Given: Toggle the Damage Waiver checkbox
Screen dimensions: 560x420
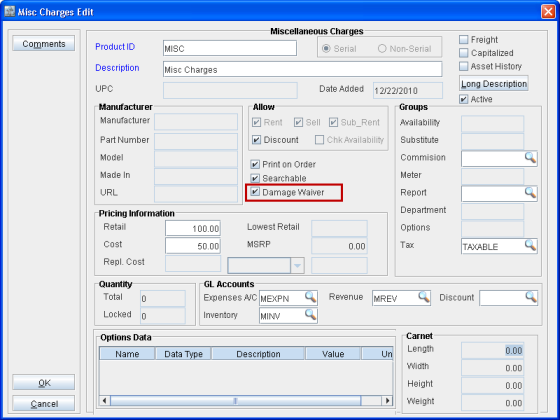Looking at the screenshot, I should pyautogui.click(x=255, y=192).
